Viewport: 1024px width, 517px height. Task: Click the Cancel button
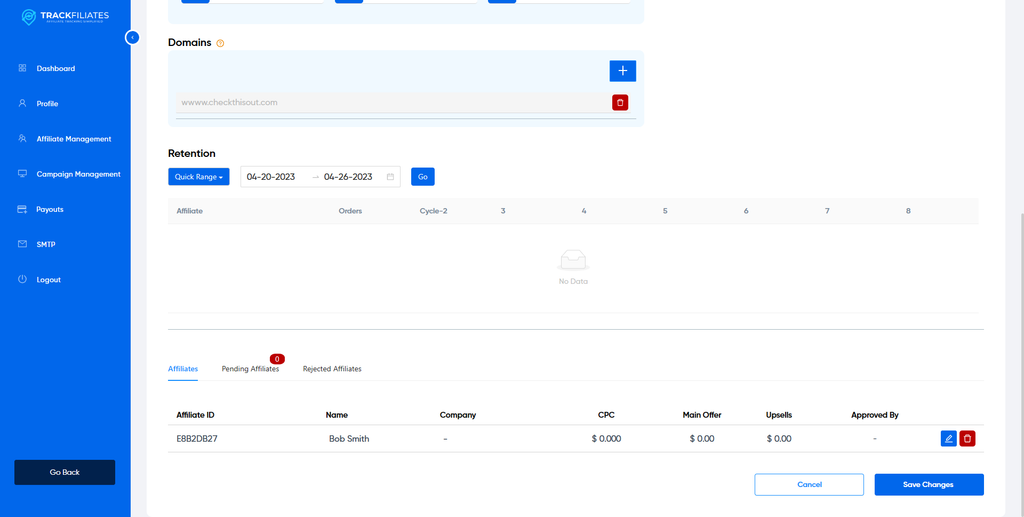coord(809,484)
